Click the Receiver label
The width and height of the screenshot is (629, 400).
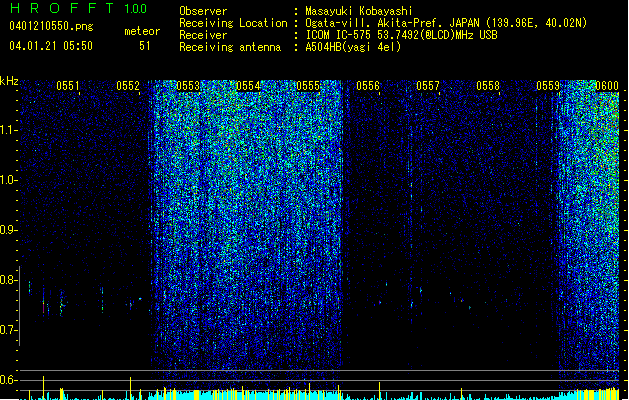(203, 35)
